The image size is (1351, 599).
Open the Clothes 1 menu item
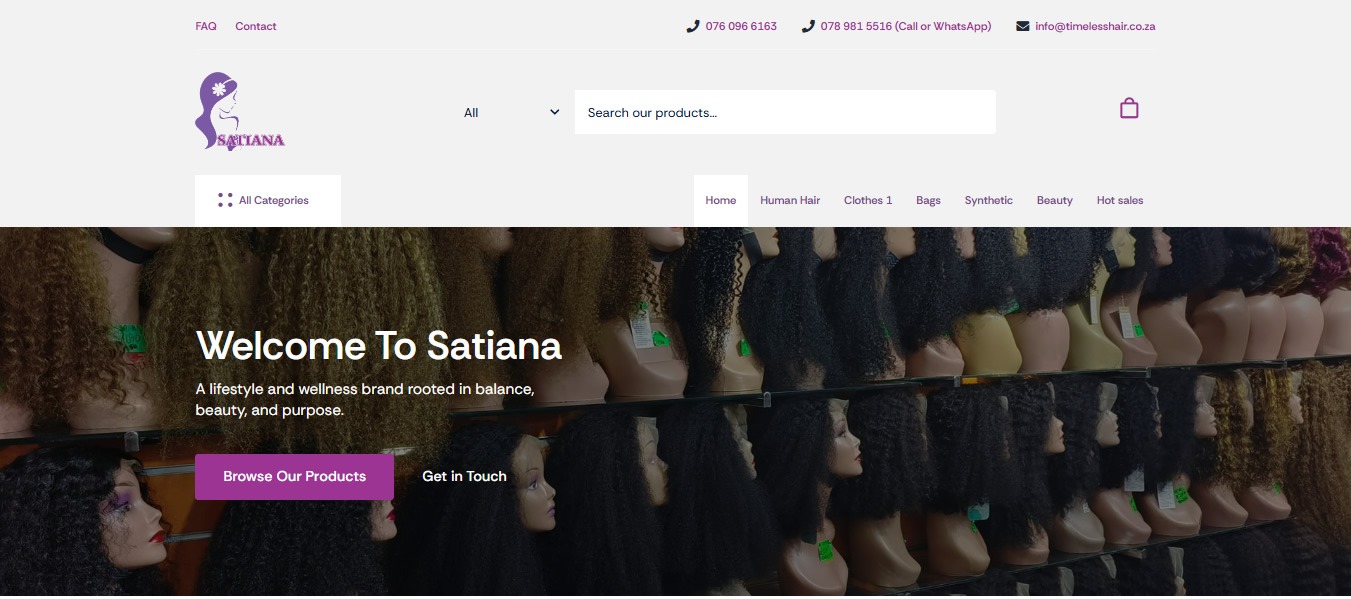click(x=867, y=200)
